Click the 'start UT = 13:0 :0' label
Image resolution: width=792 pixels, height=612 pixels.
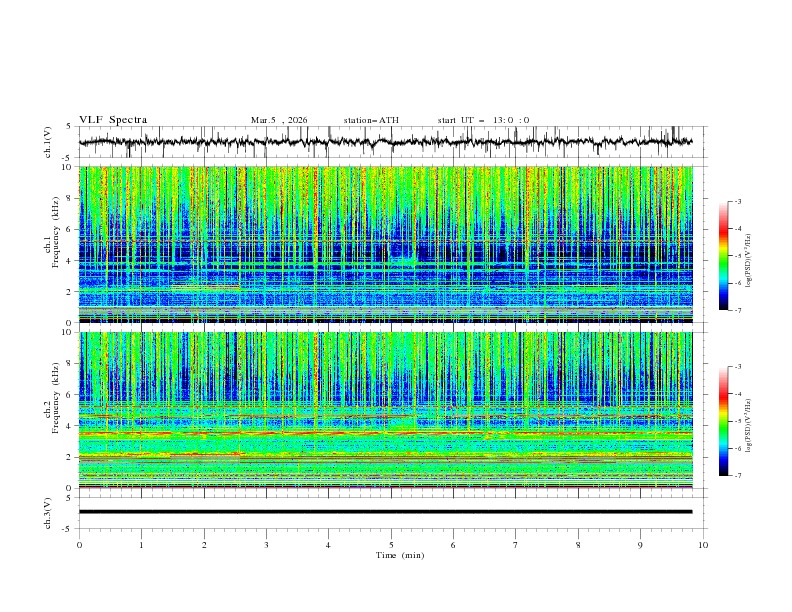483,120
